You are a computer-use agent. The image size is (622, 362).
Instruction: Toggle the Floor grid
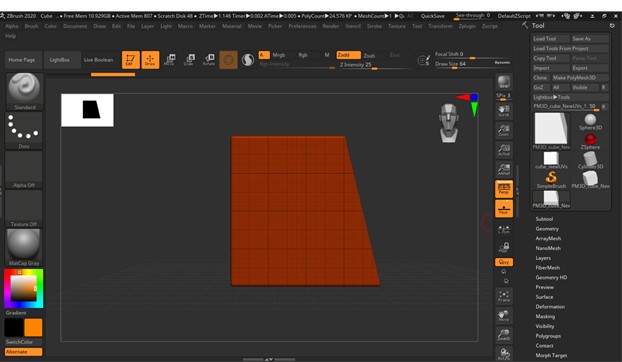pos(504,208)
